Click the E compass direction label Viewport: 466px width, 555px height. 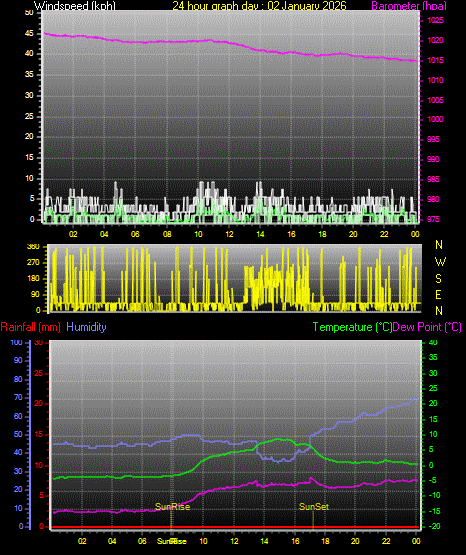tap(438, 294)
